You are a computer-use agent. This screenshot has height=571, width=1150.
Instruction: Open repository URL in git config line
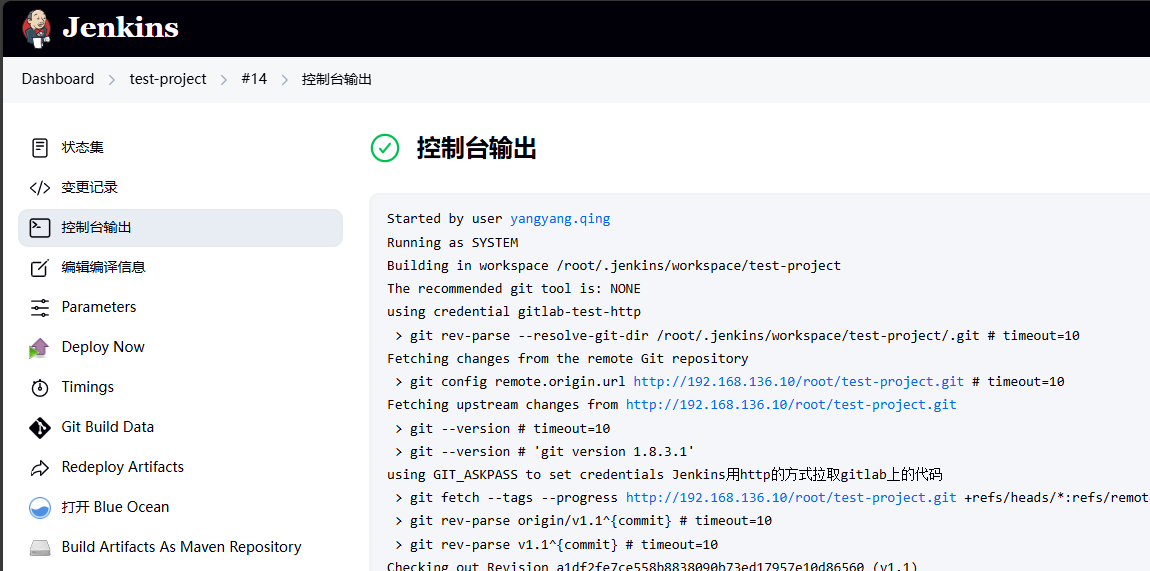799,382
